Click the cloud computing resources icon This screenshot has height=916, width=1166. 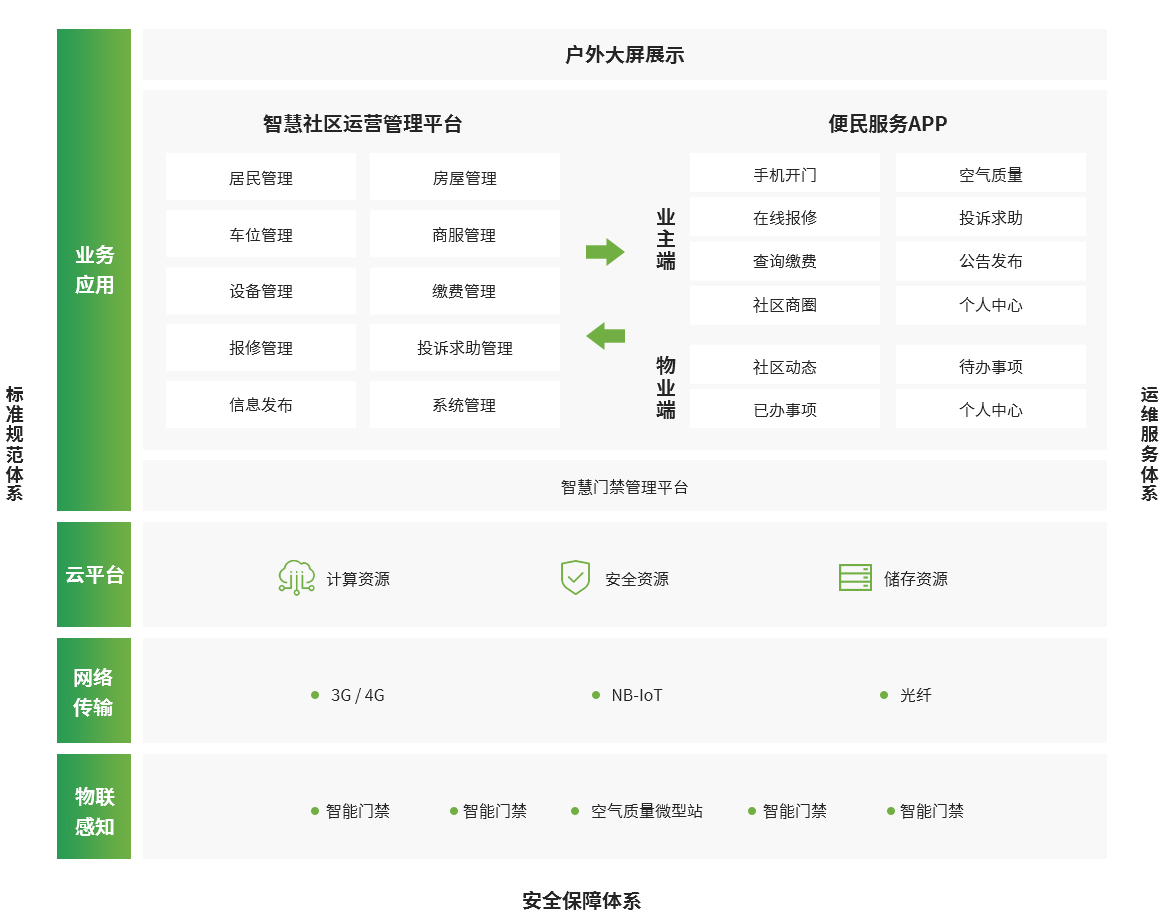click(296, 577)
